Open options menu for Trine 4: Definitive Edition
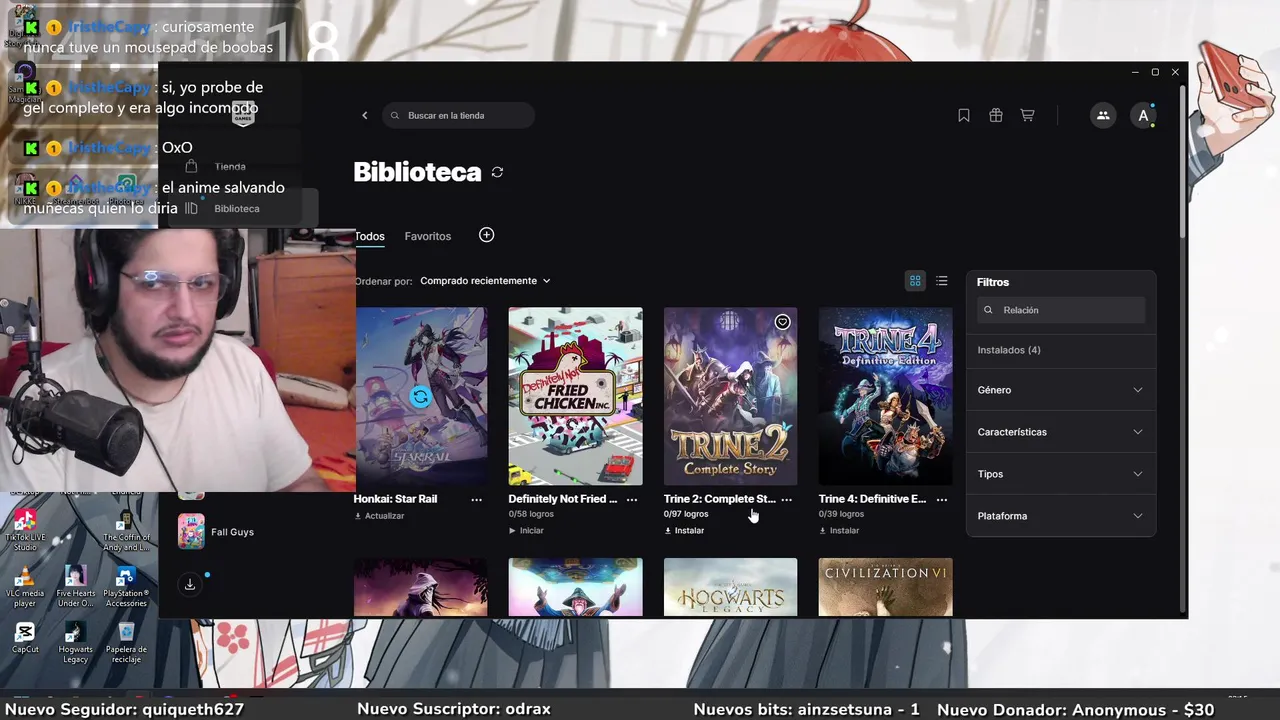The width and height of the screenshot is (1280, 720). (942, 499)
